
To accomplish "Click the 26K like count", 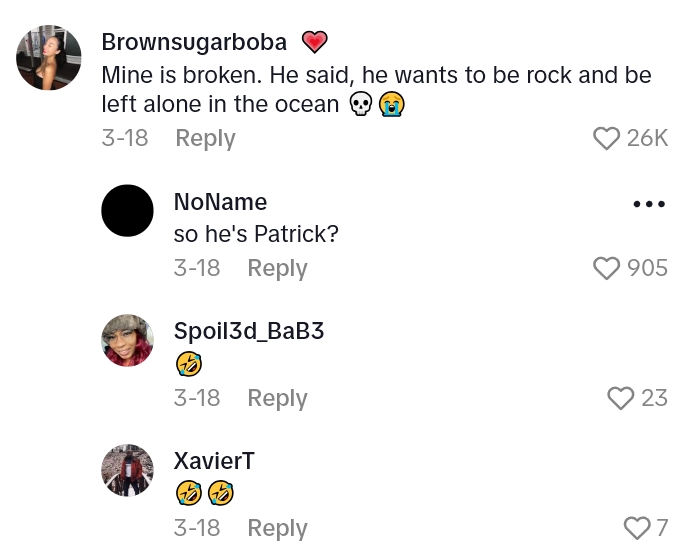I will [647, 138].
